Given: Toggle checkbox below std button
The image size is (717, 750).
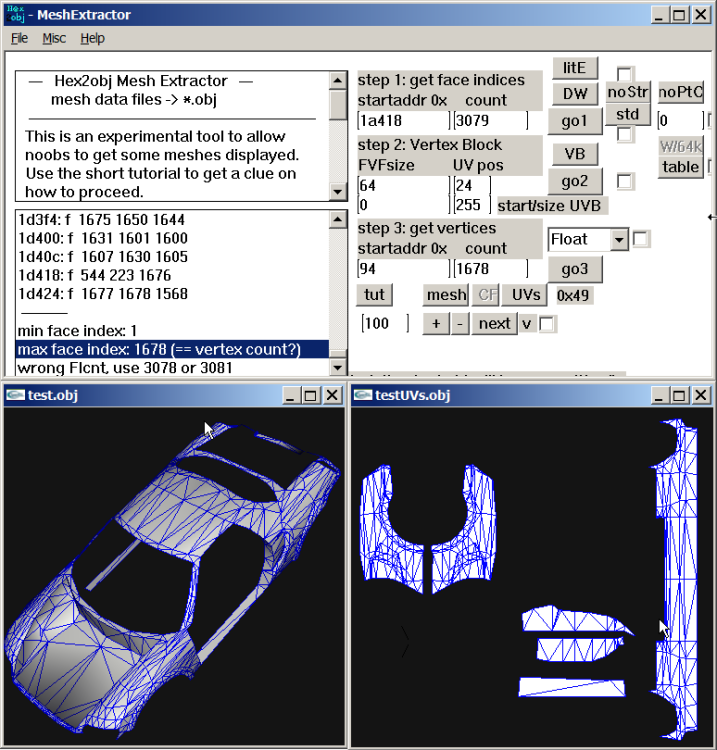Looking at the screenshot, I should 624,134.
